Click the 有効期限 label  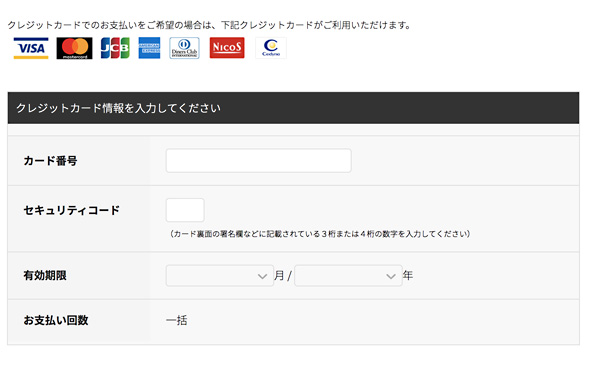coord(45,275)
